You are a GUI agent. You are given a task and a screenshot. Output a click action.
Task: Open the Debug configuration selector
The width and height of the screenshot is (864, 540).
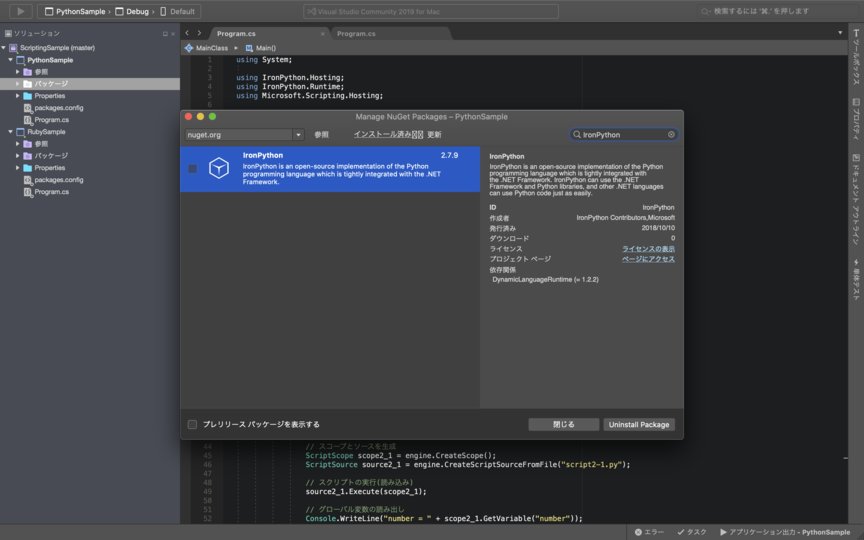click(x=132, y=11)
